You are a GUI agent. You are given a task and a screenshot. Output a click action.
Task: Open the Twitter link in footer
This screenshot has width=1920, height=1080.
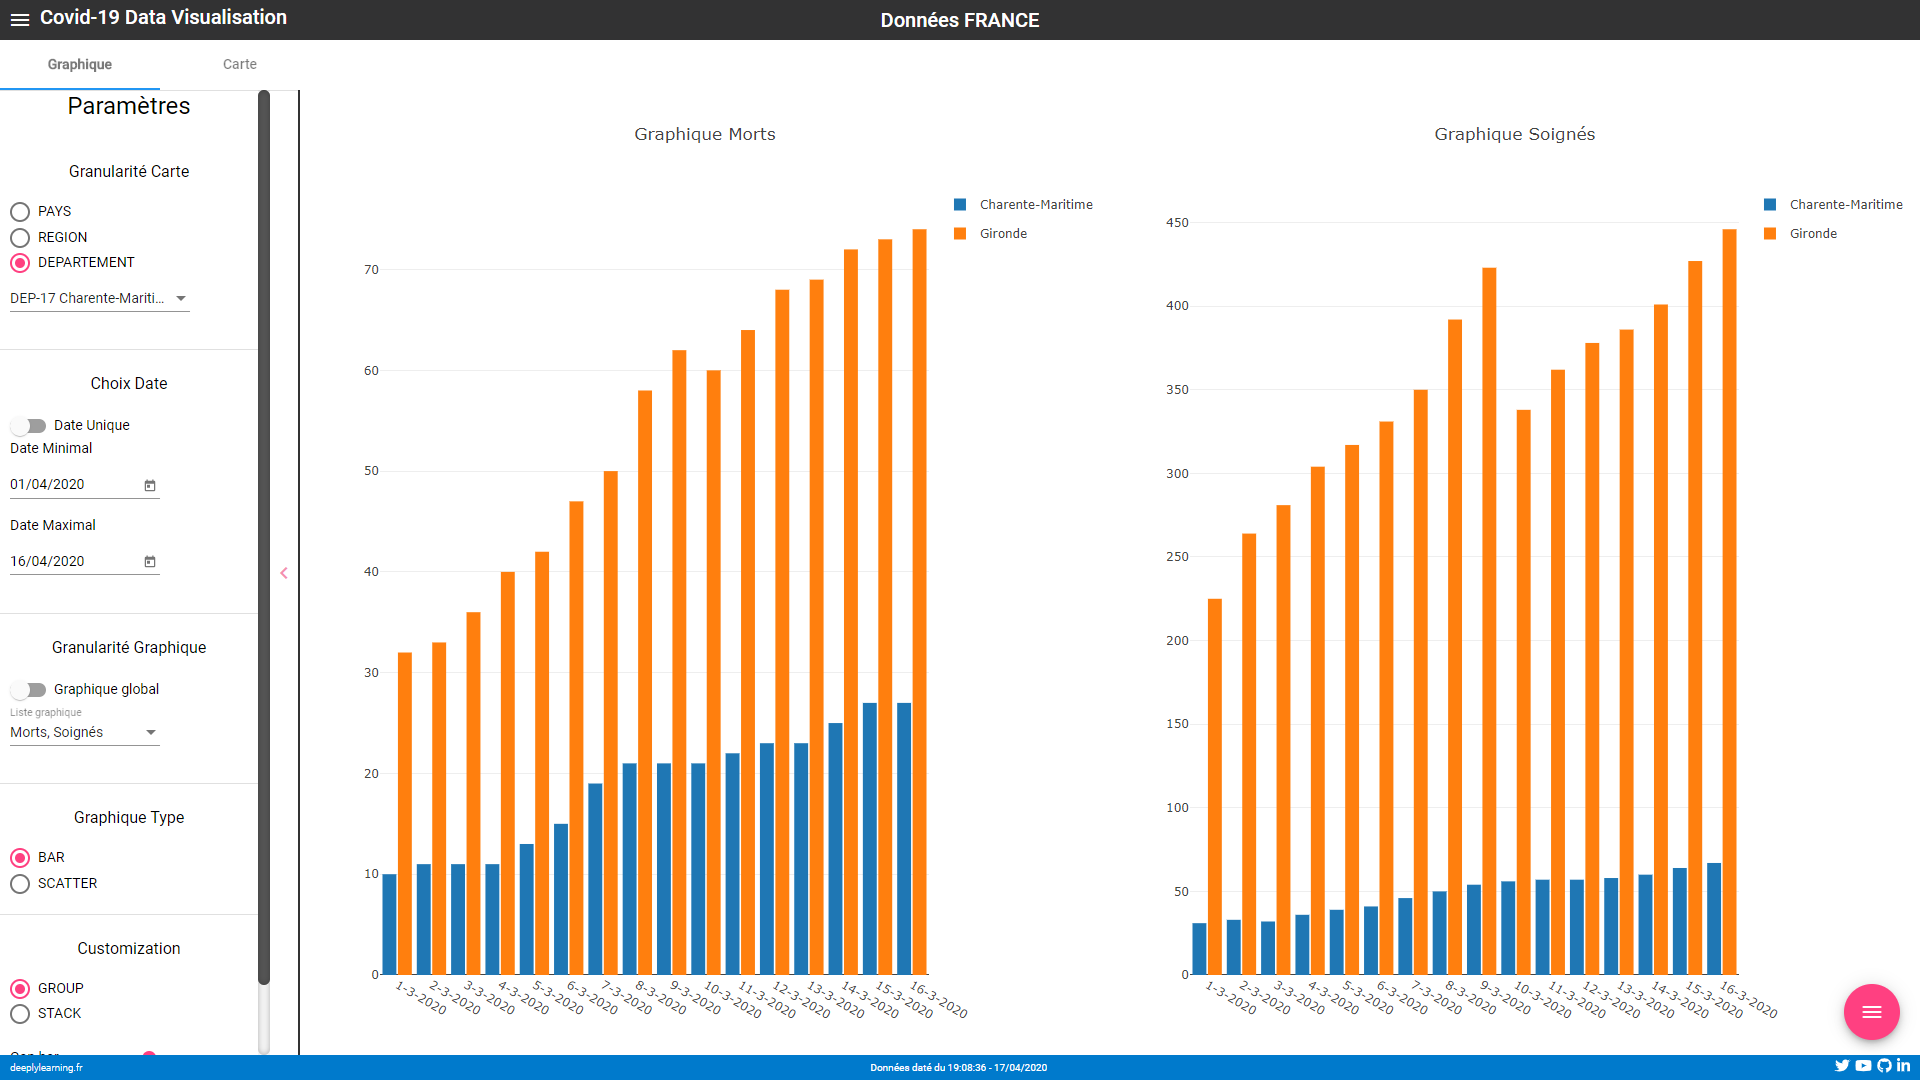point(1841,1066)
